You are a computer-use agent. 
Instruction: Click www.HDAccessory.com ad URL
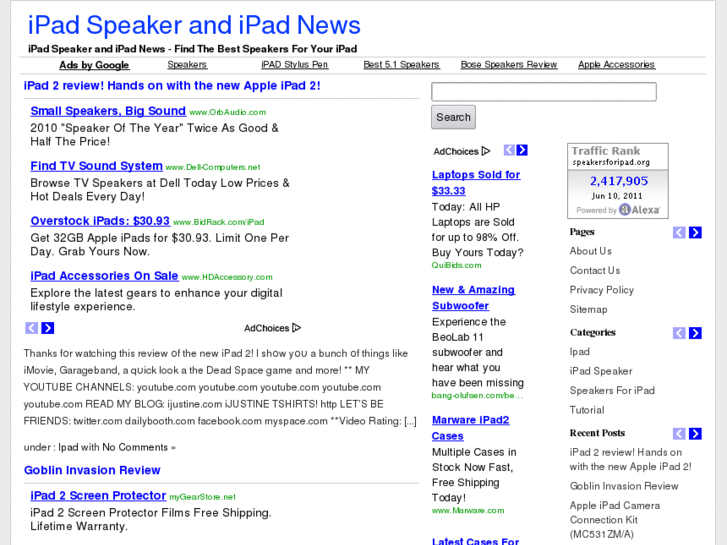[x=227, y=277]
